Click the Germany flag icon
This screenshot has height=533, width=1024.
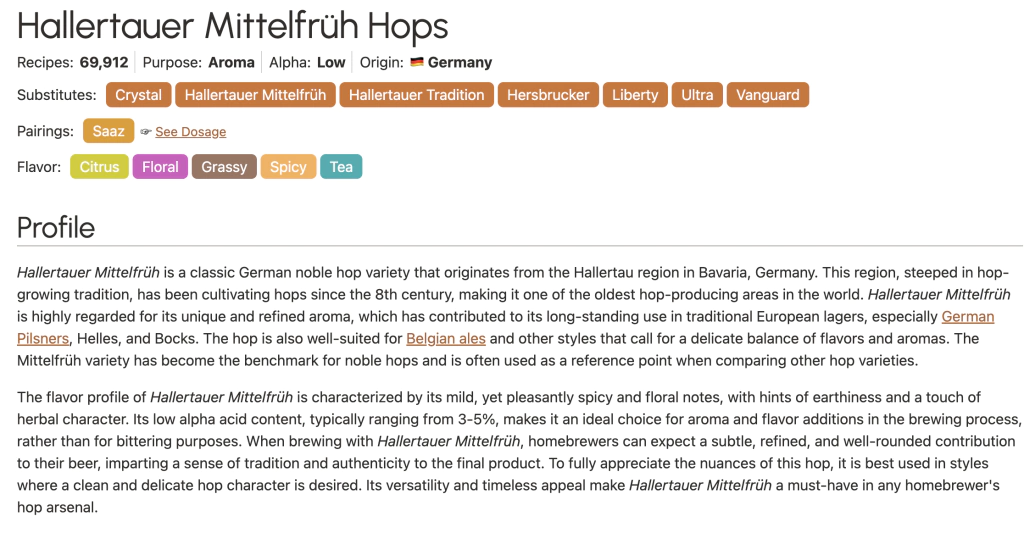417,62
